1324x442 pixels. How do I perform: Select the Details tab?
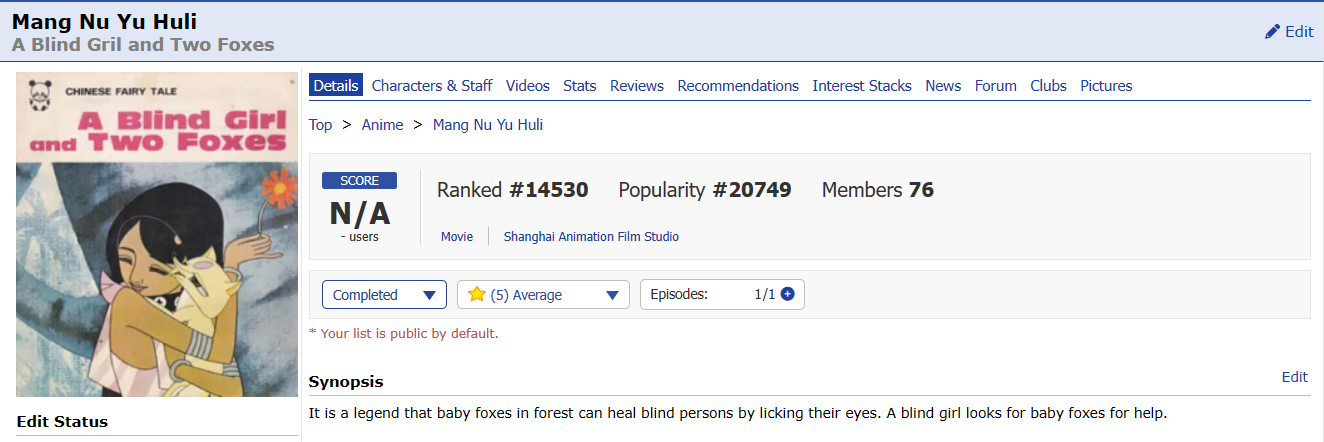coord(336,86)
